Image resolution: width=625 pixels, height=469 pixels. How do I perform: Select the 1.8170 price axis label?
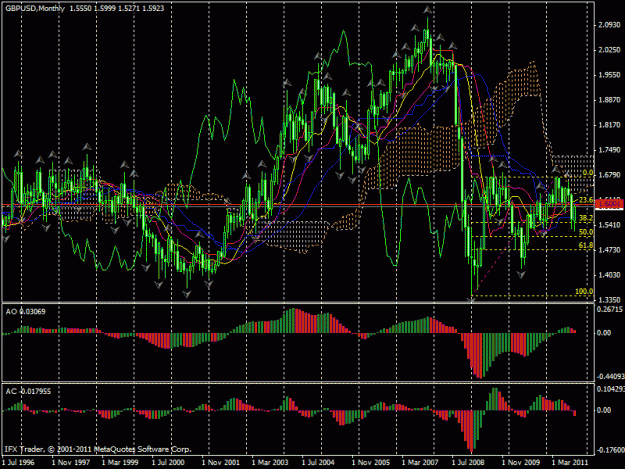(x=609, y=125)
